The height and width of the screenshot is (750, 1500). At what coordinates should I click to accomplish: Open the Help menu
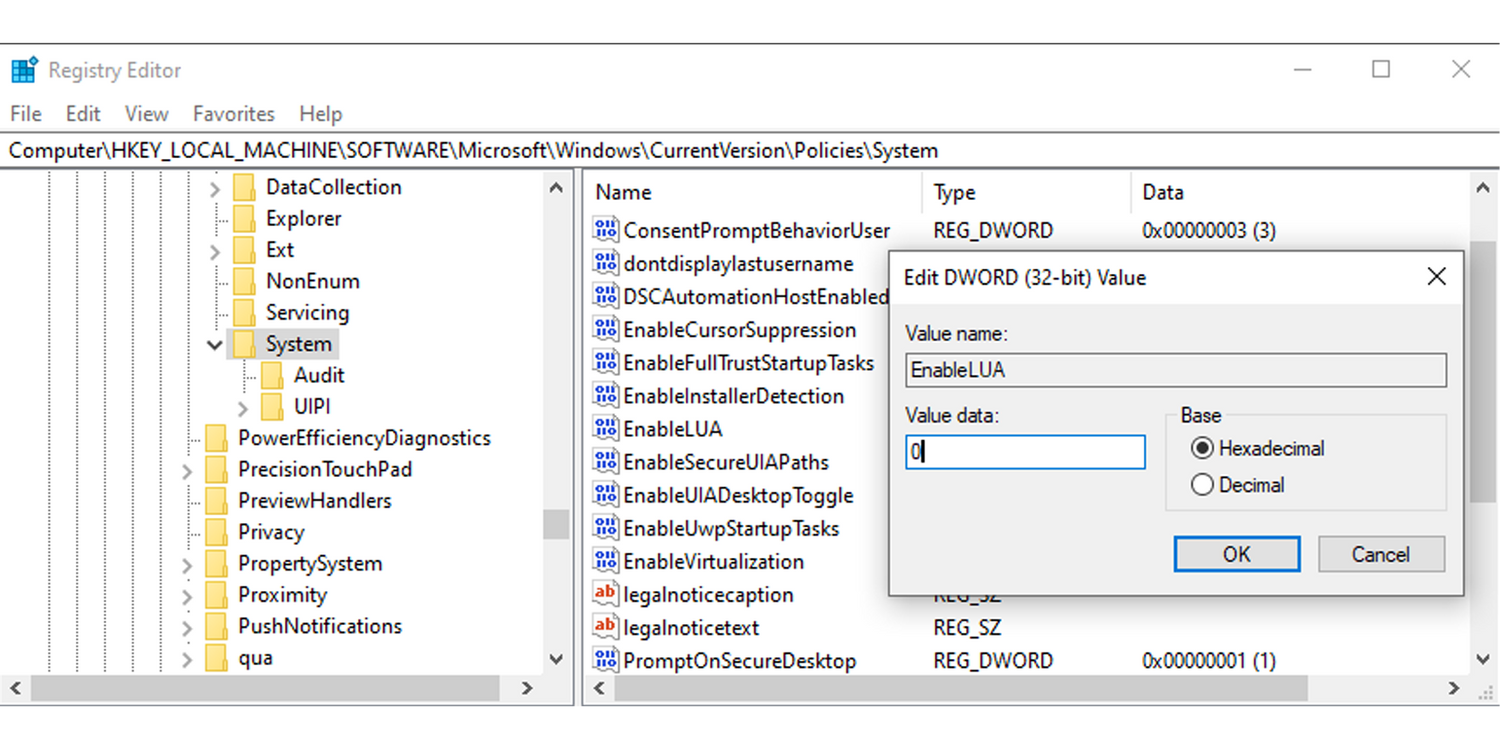coord(321,114)
